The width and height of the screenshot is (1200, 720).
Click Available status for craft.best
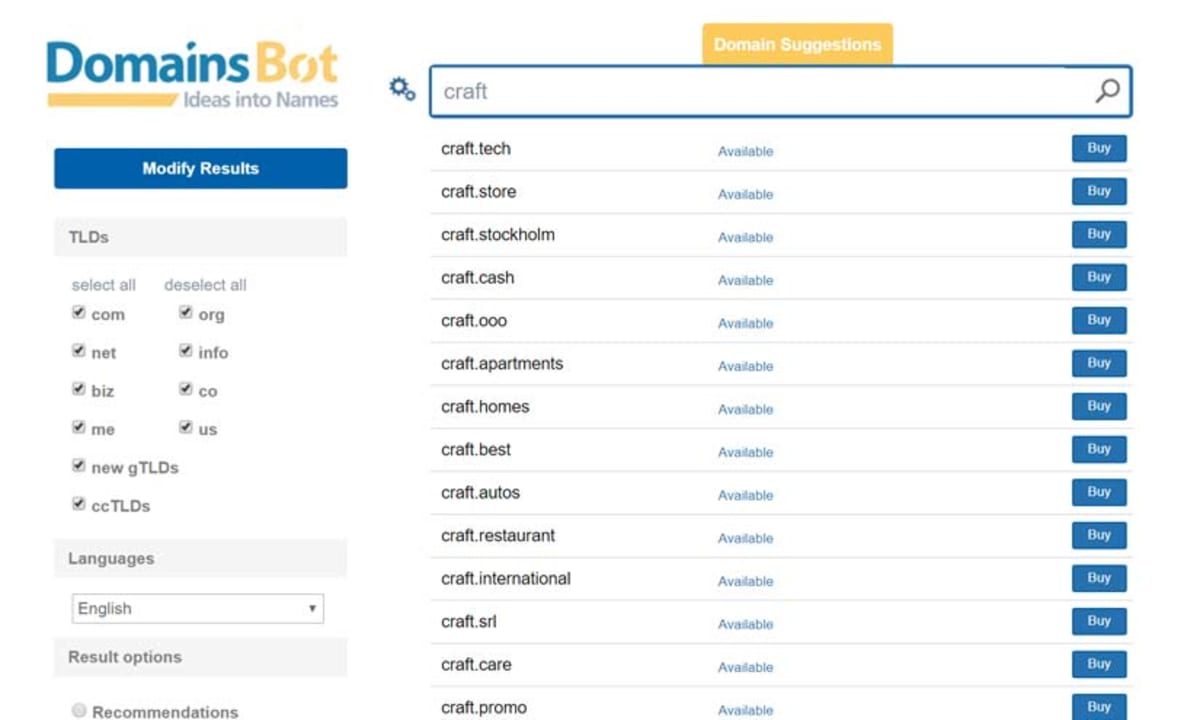[746, 452]
